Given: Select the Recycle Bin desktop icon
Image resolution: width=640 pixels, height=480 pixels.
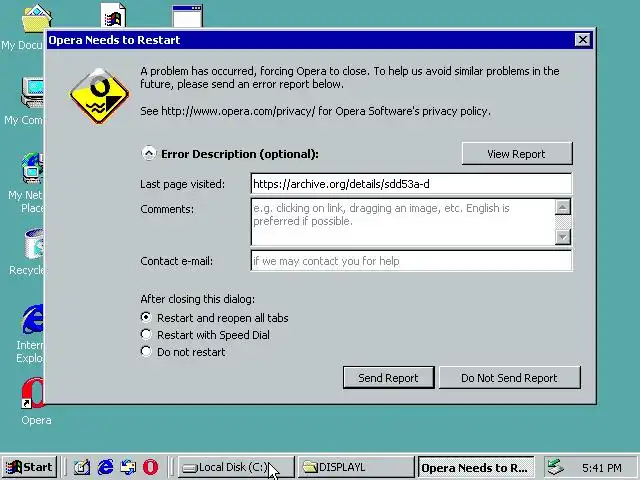Looking at the screenshot, I should click(x=33, y=244).
